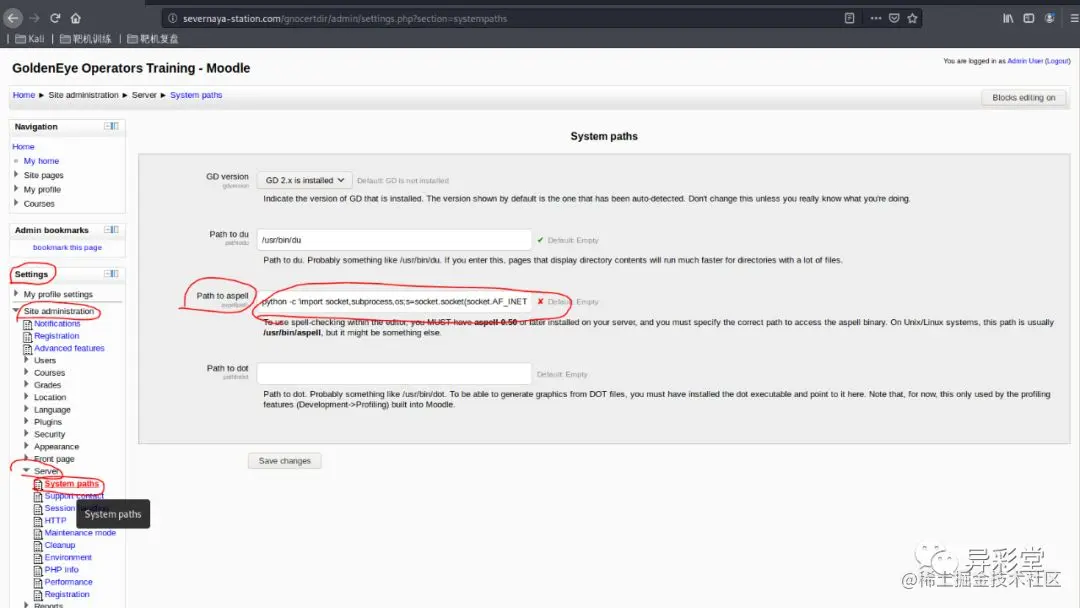Click Home in the breadcrumb
The image size is (1080, 608).
click(23, 95)
